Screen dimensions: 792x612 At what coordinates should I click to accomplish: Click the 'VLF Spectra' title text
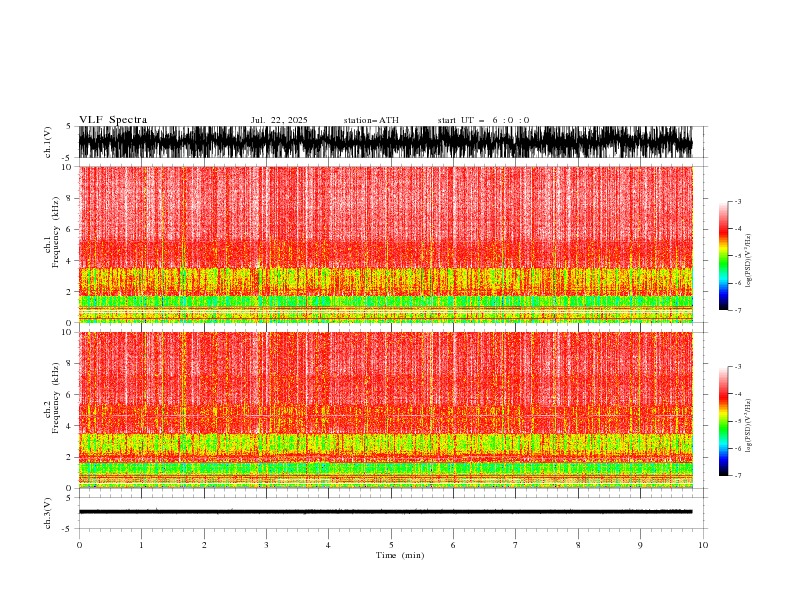point(113,120)
